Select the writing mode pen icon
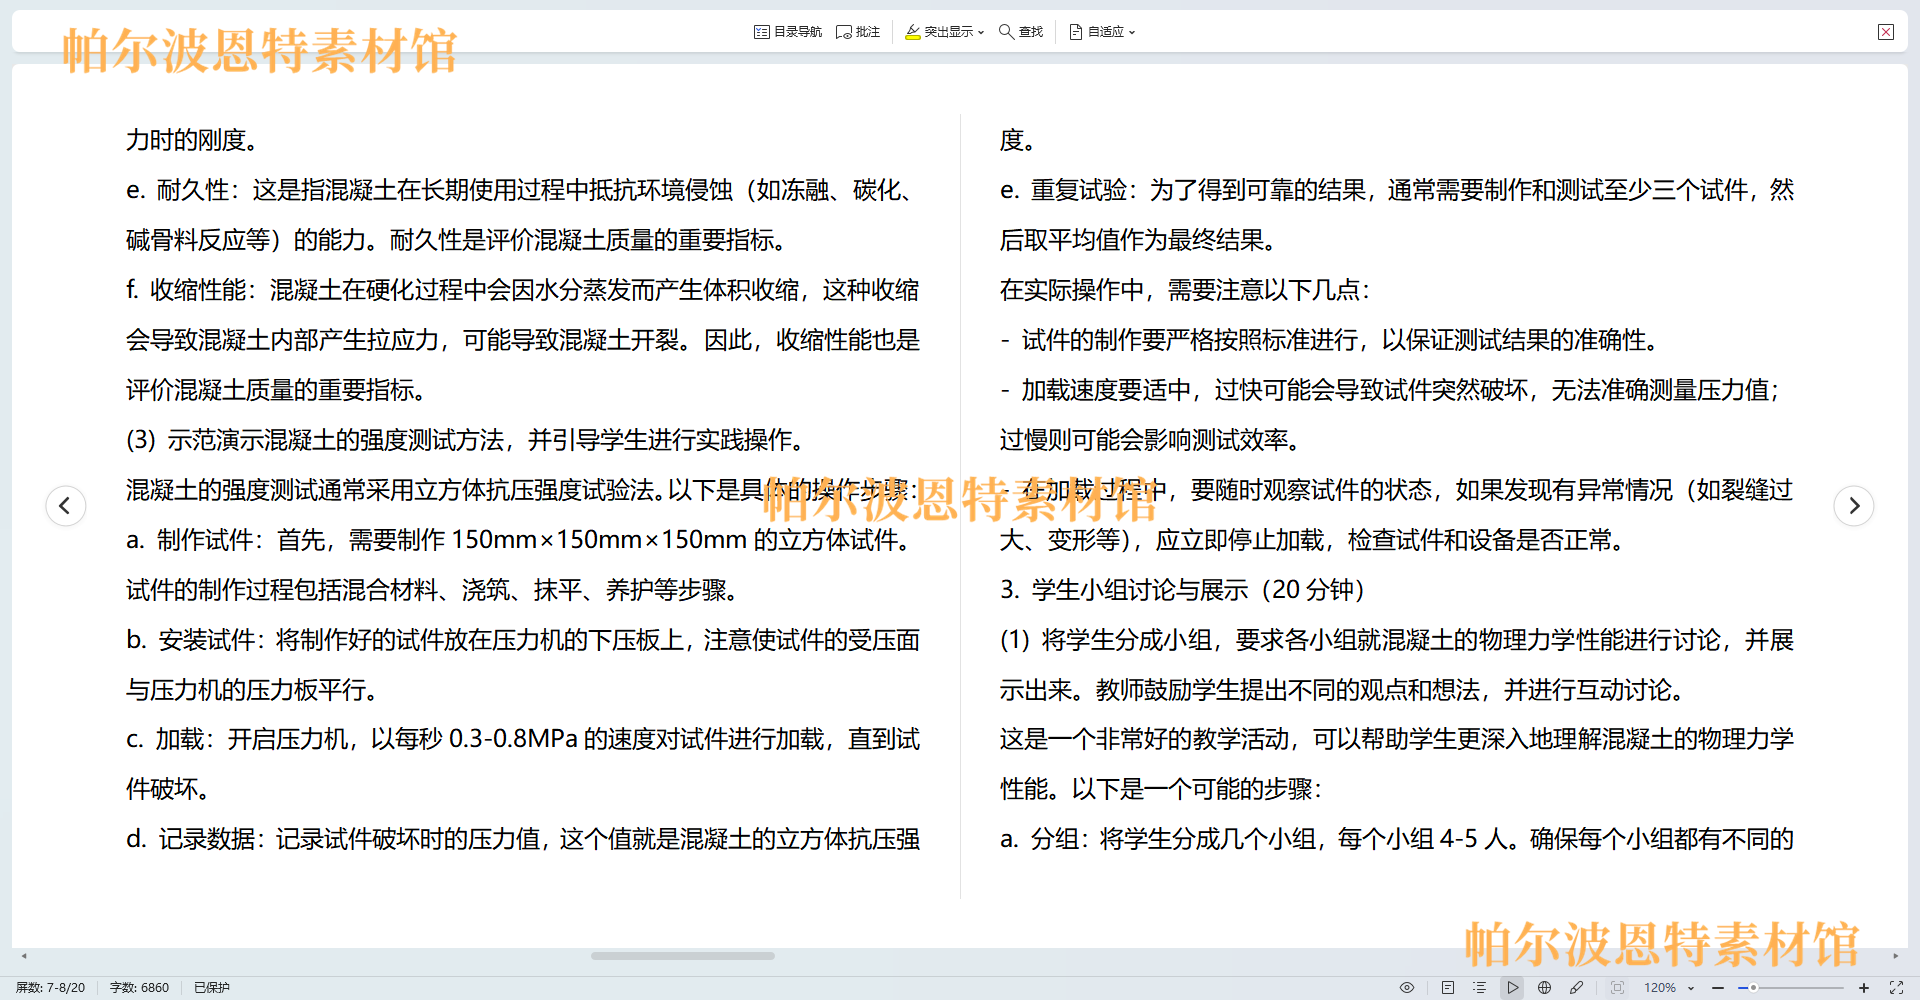1920x1000 pixels. click(x=1576, y=988)
